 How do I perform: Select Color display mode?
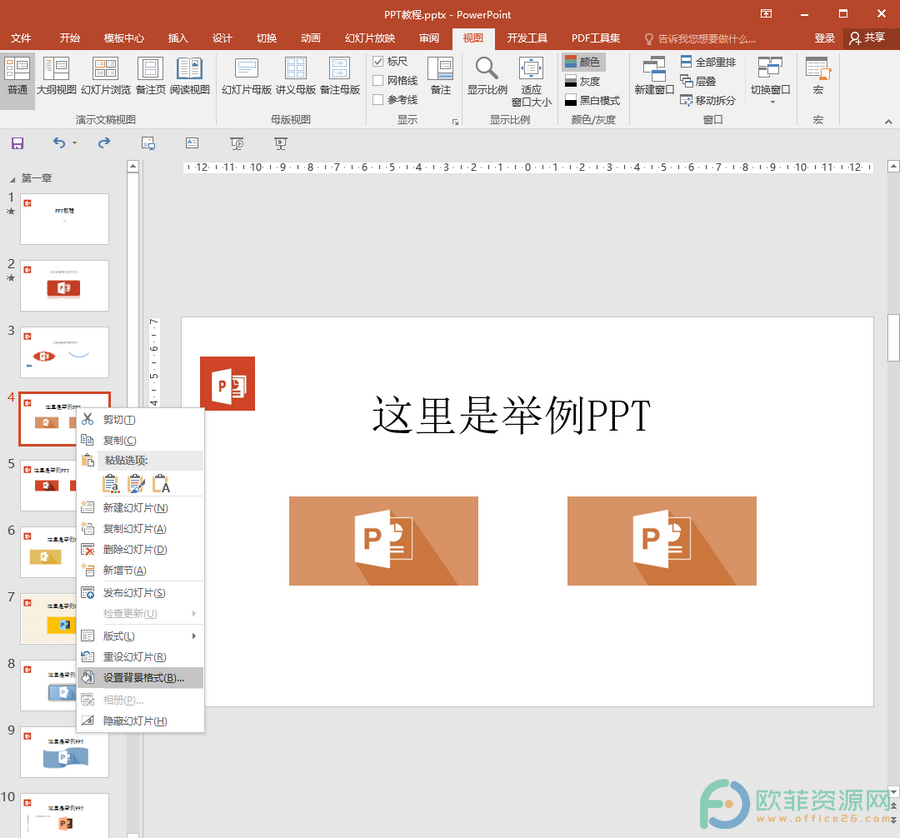pyautogui.click(x=583, y=61)
